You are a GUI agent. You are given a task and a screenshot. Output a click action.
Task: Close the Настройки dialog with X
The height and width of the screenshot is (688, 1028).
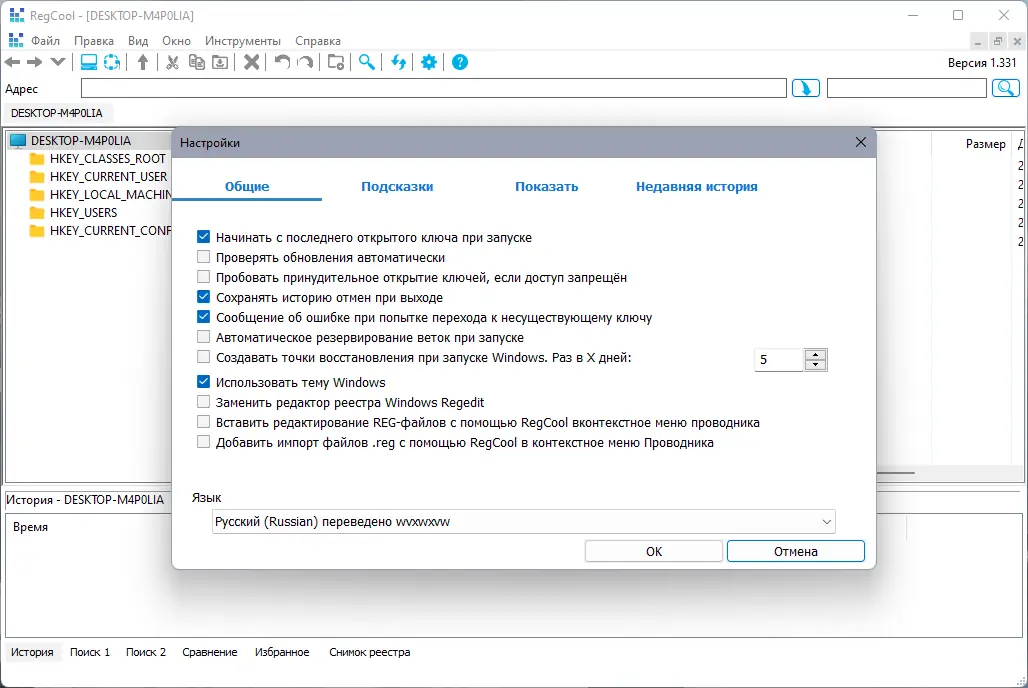[x=861, y=142]
